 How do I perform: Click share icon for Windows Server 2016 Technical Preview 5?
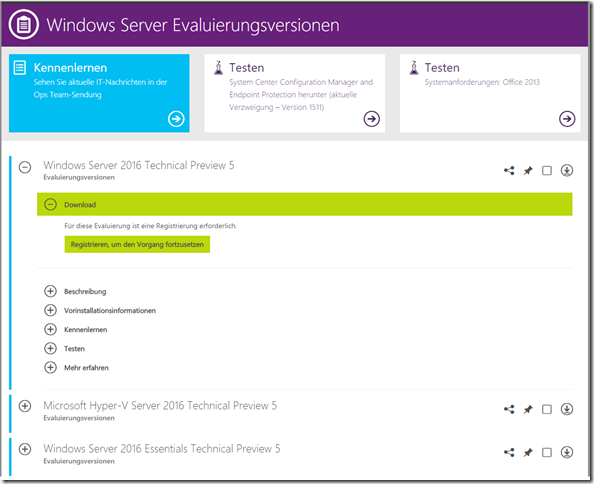(509, 171)
